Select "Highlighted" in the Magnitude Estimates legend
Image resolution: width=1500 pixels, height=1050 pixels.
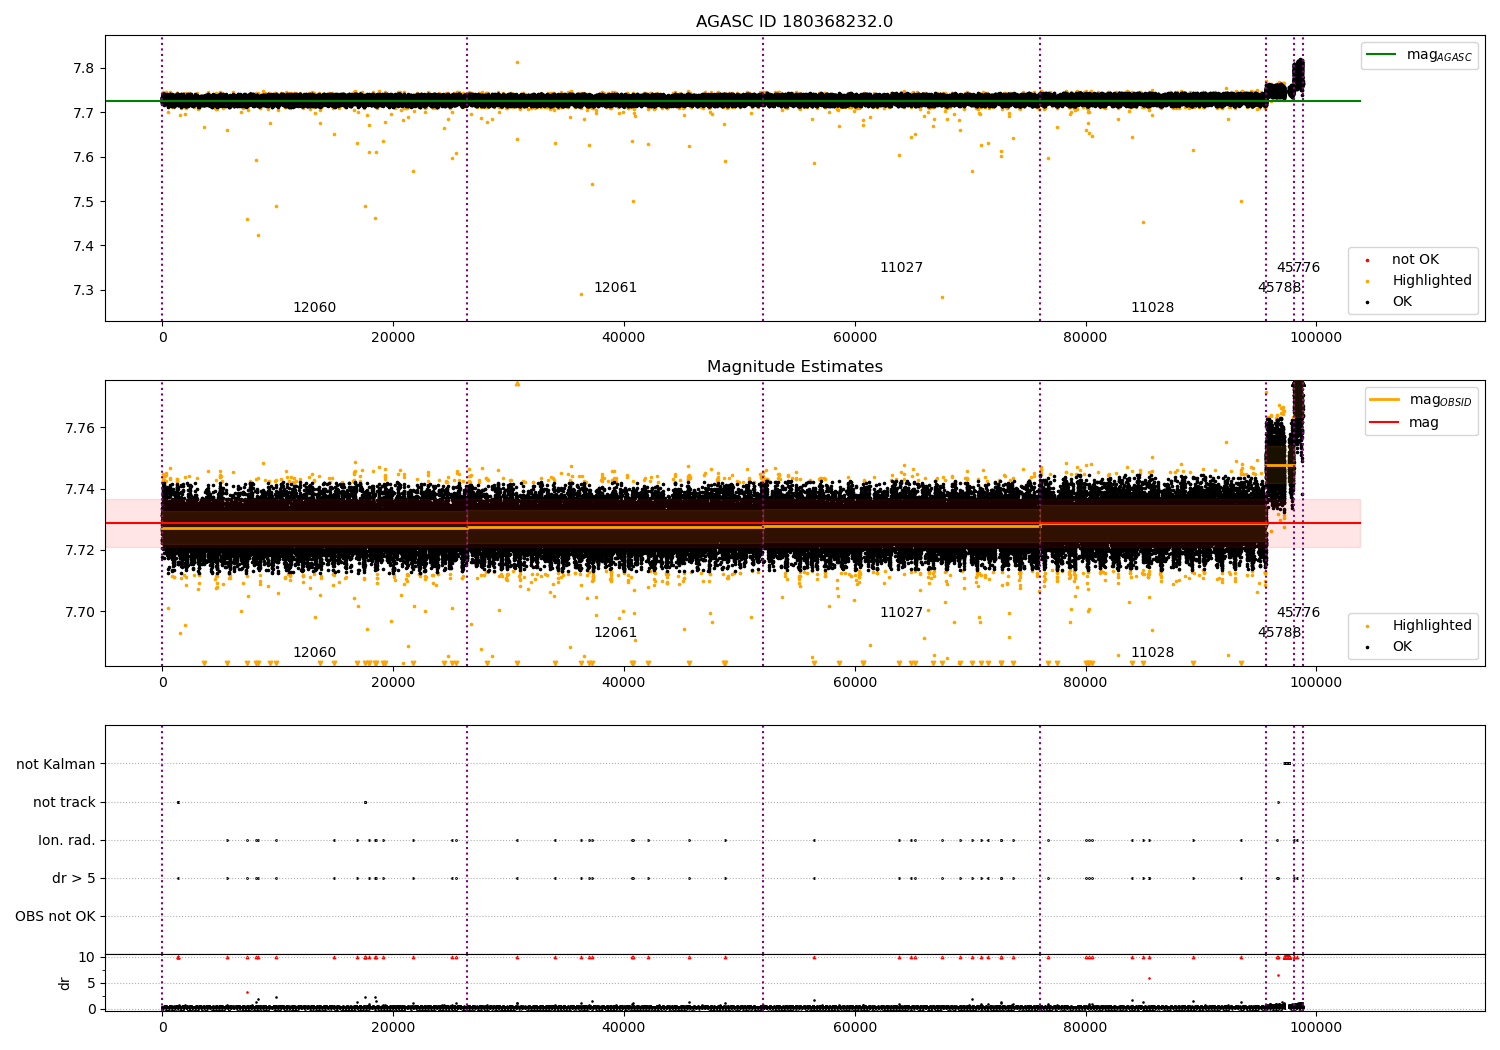[x=1419, y=626]
